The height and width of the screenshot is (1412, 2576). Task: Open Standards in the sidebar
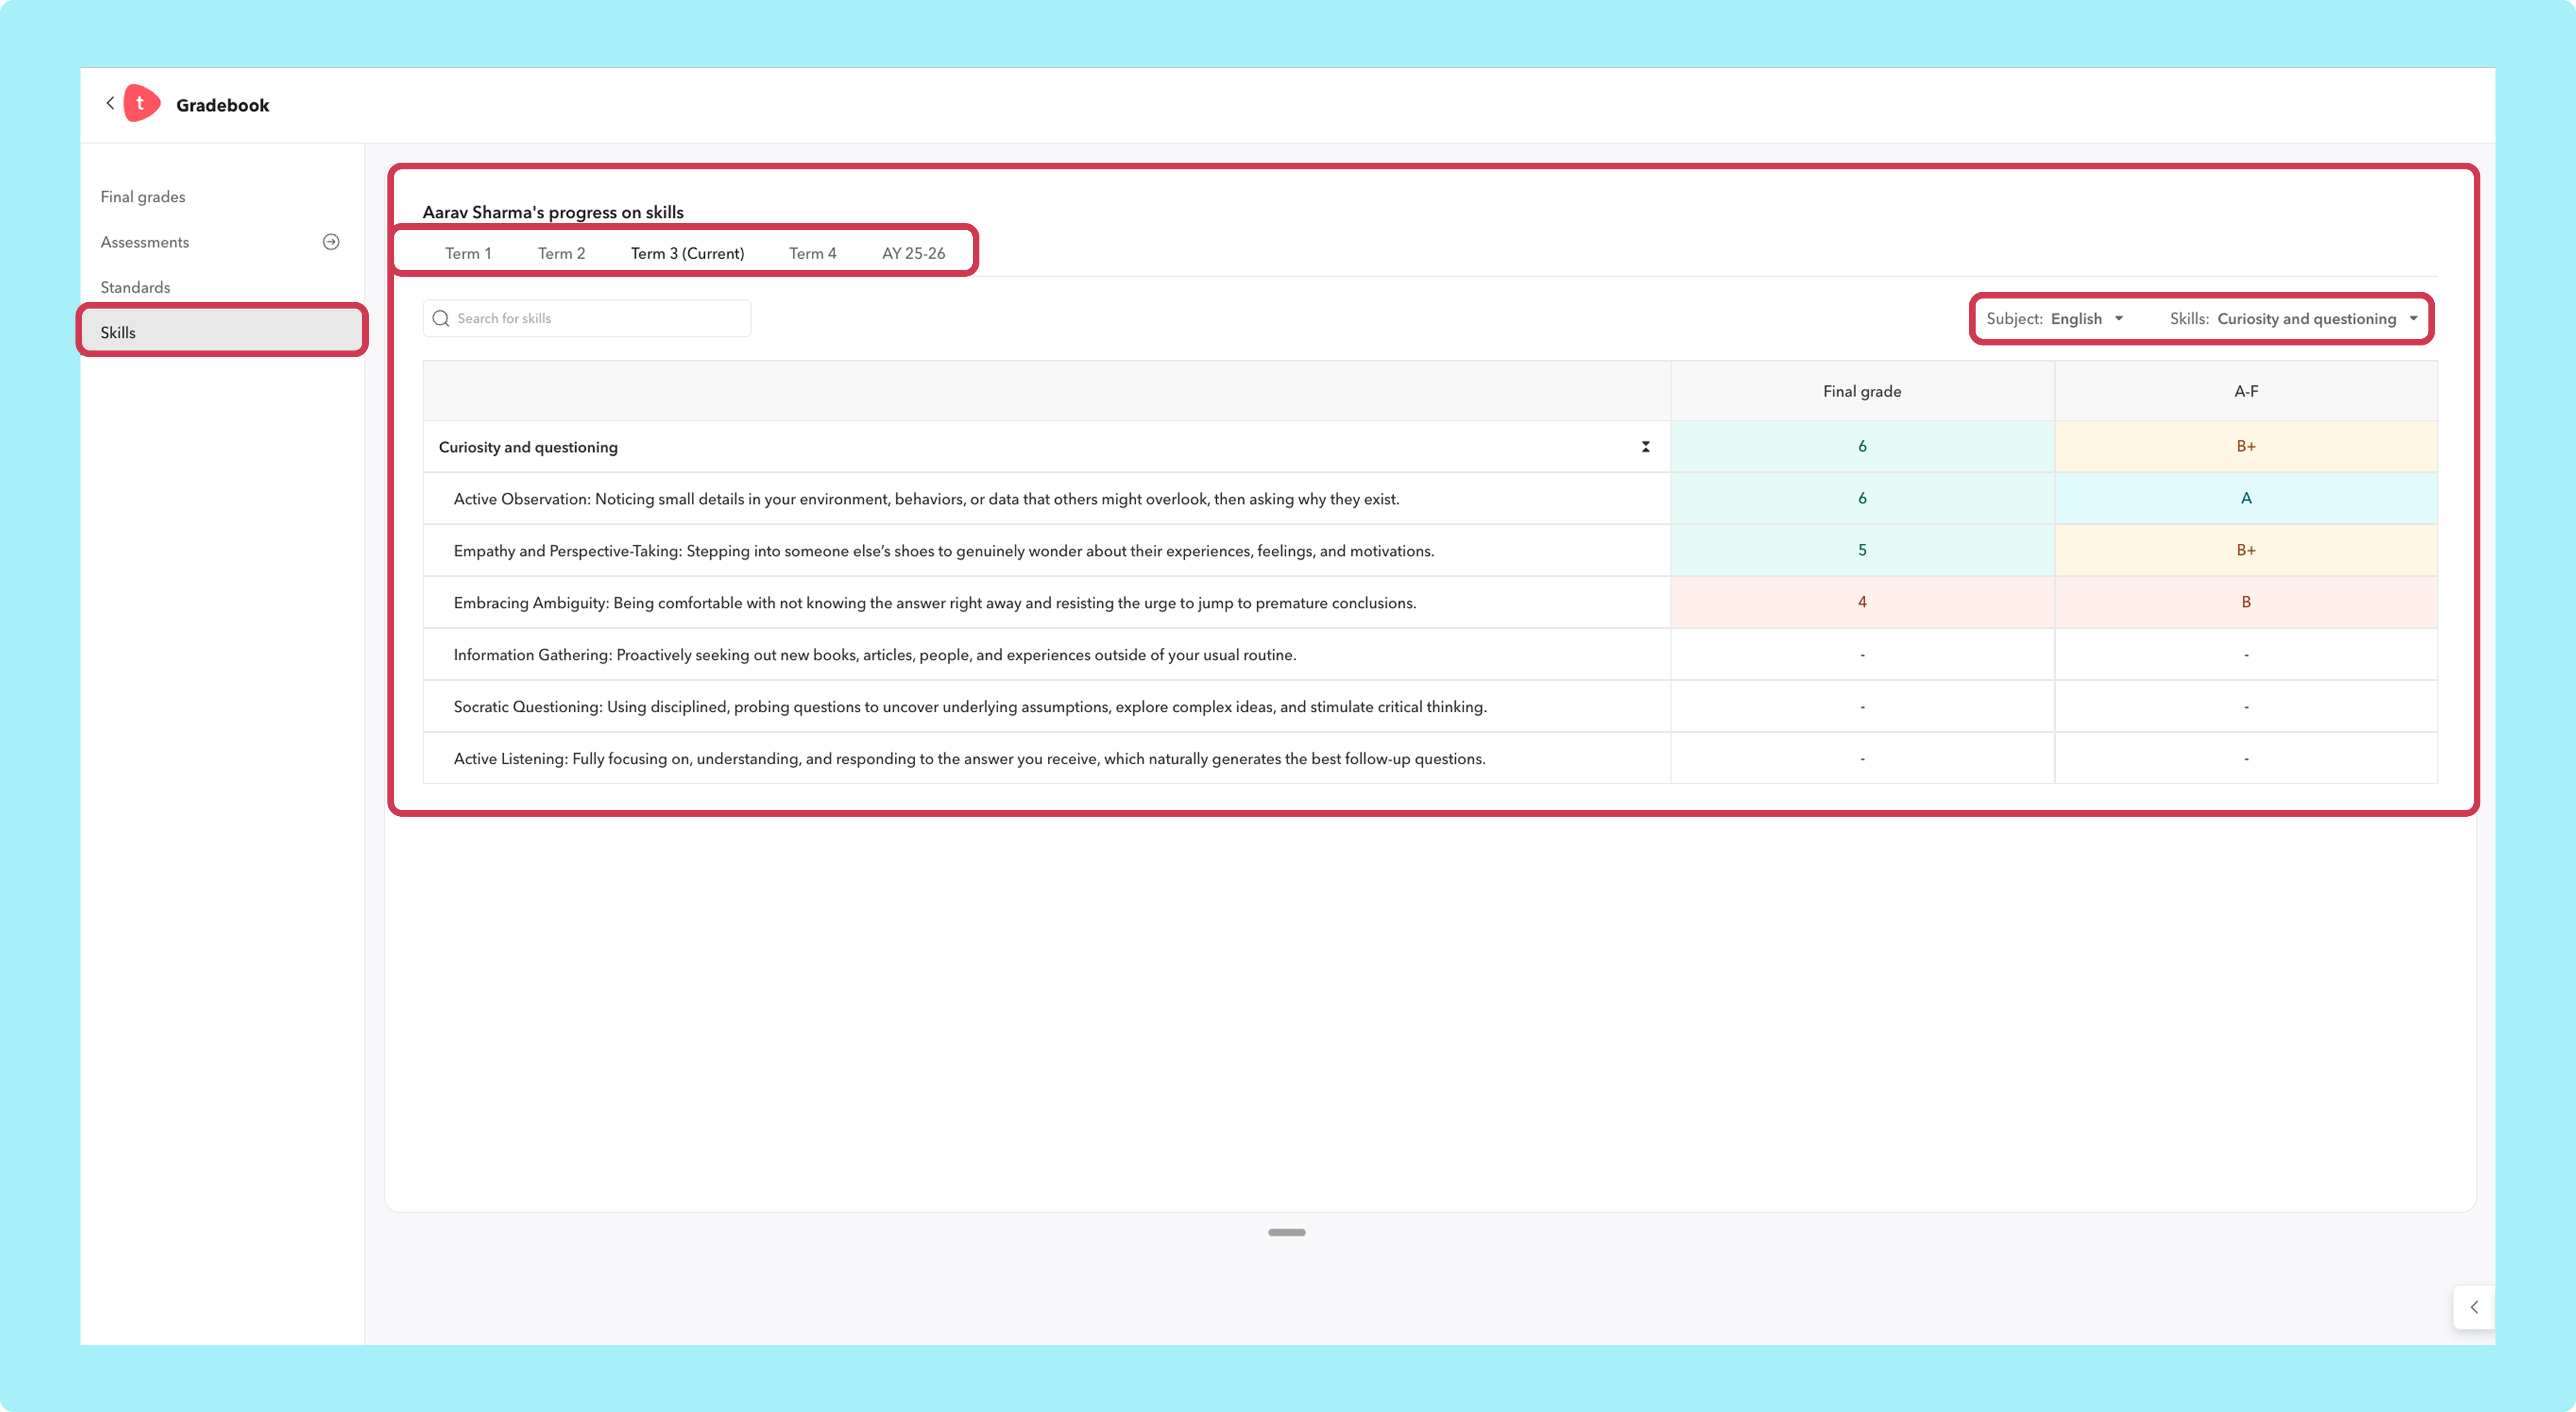coord(135,287)
